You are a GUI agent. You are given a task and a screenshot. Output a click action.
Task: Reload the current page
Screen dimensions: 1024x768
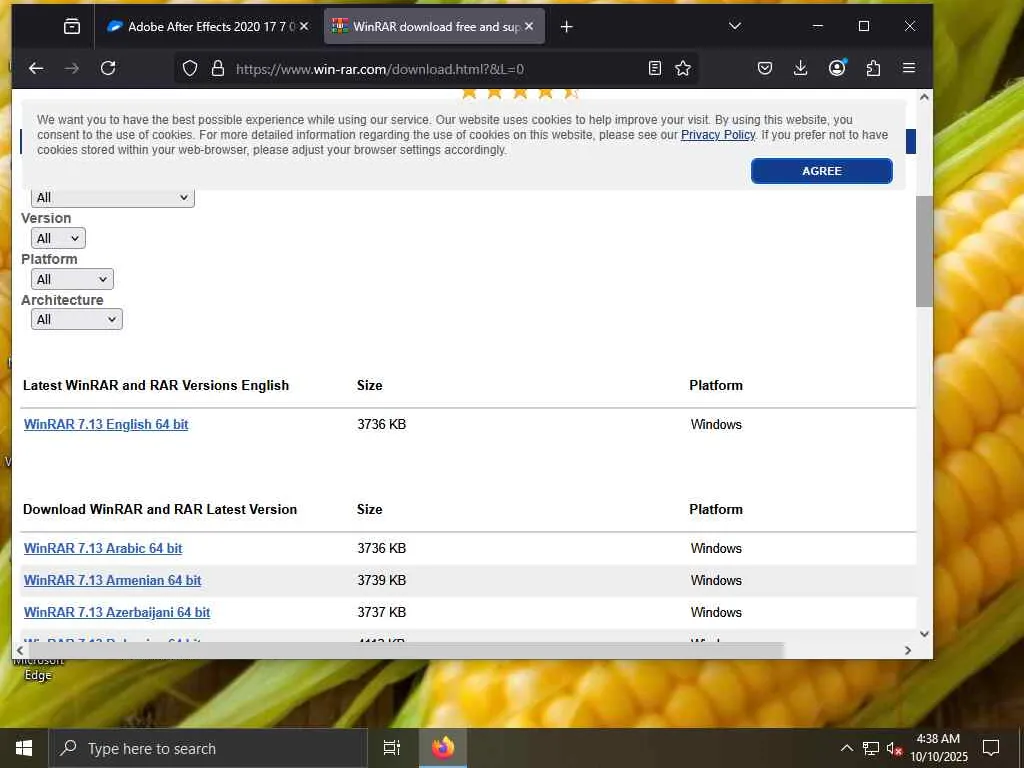coord(108,68)
